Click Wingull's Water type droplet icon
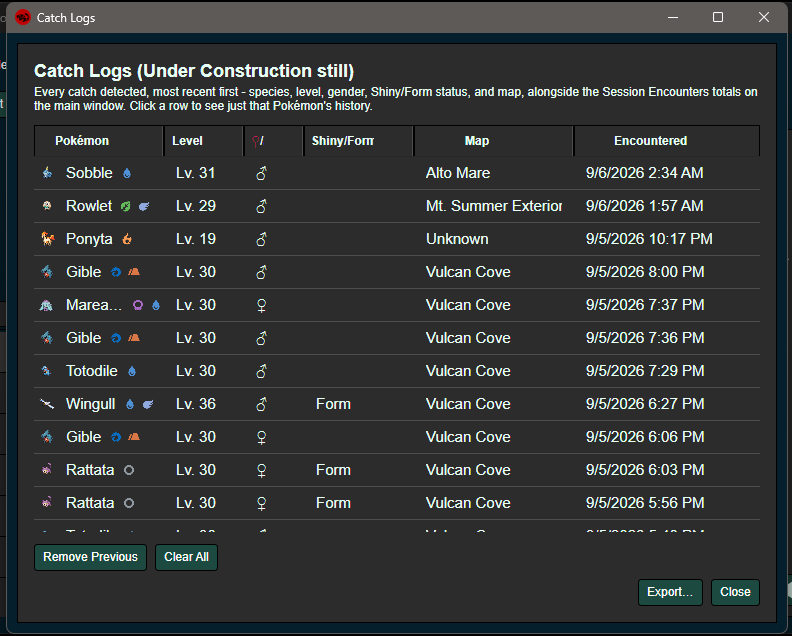Screen dimensions: 792x636 [x=130, y=404]
